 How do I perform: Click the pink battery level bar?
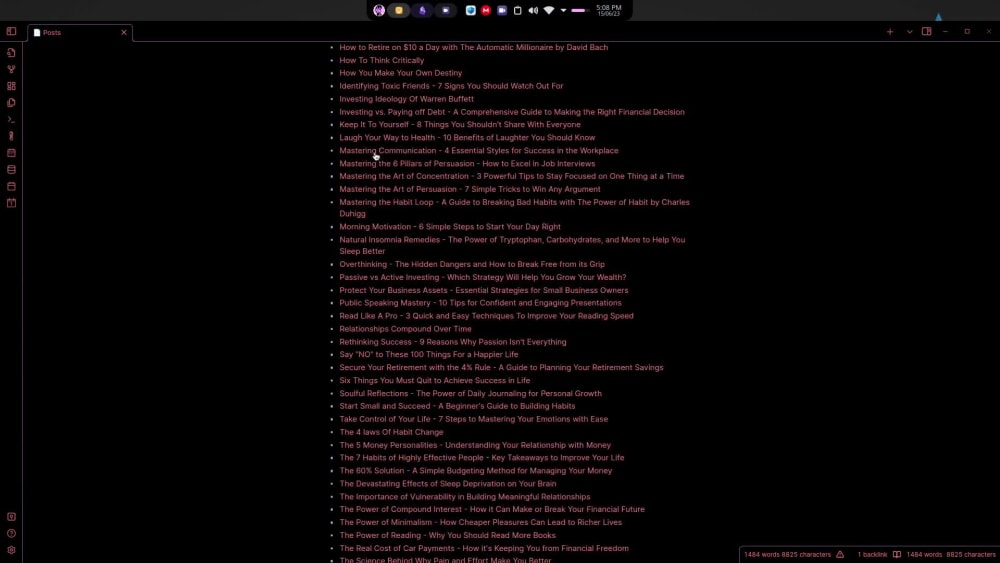point(578,10)
